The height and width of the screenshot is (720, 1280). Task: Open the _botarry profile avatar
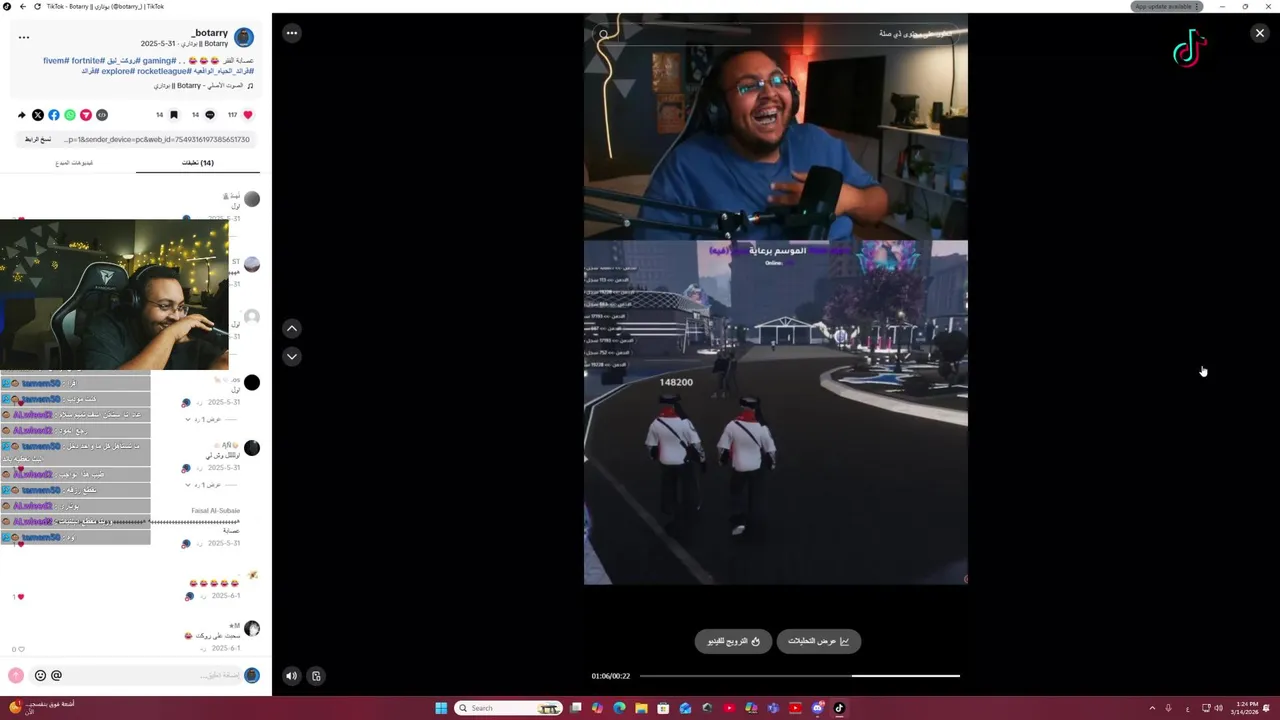(x=244, y=38)
